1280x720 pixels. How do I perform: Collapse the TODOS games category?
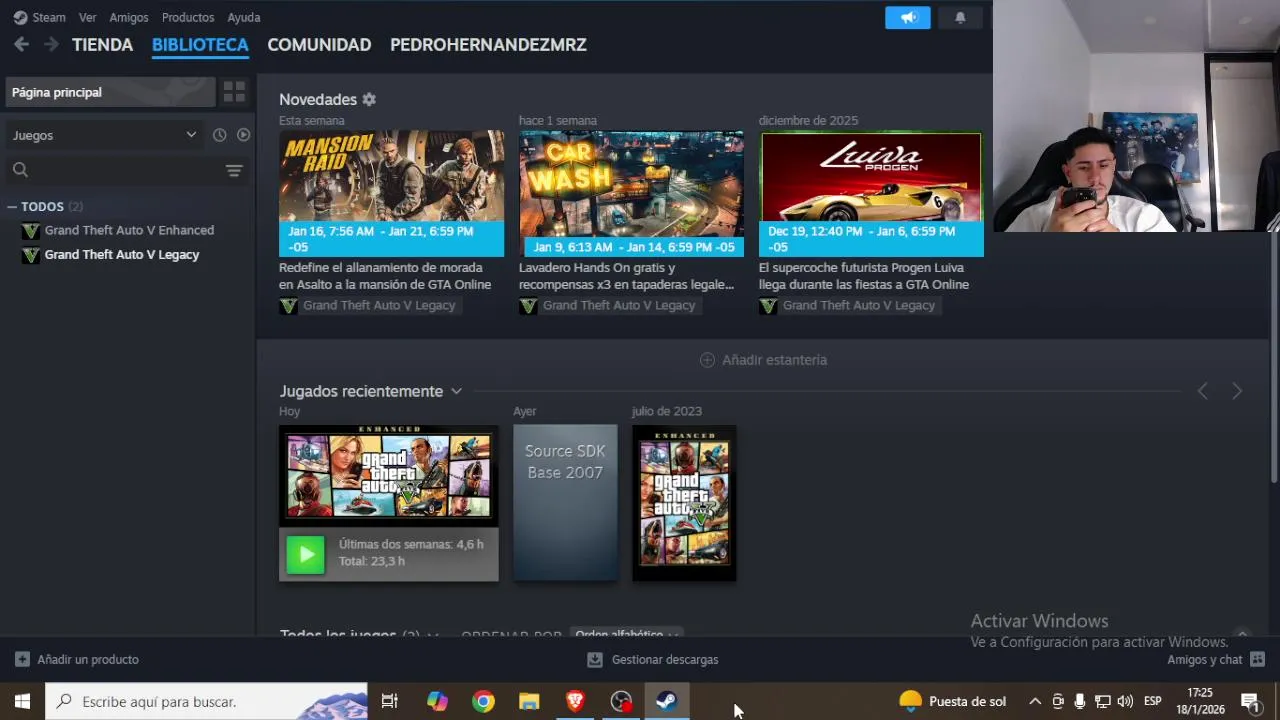12,206
